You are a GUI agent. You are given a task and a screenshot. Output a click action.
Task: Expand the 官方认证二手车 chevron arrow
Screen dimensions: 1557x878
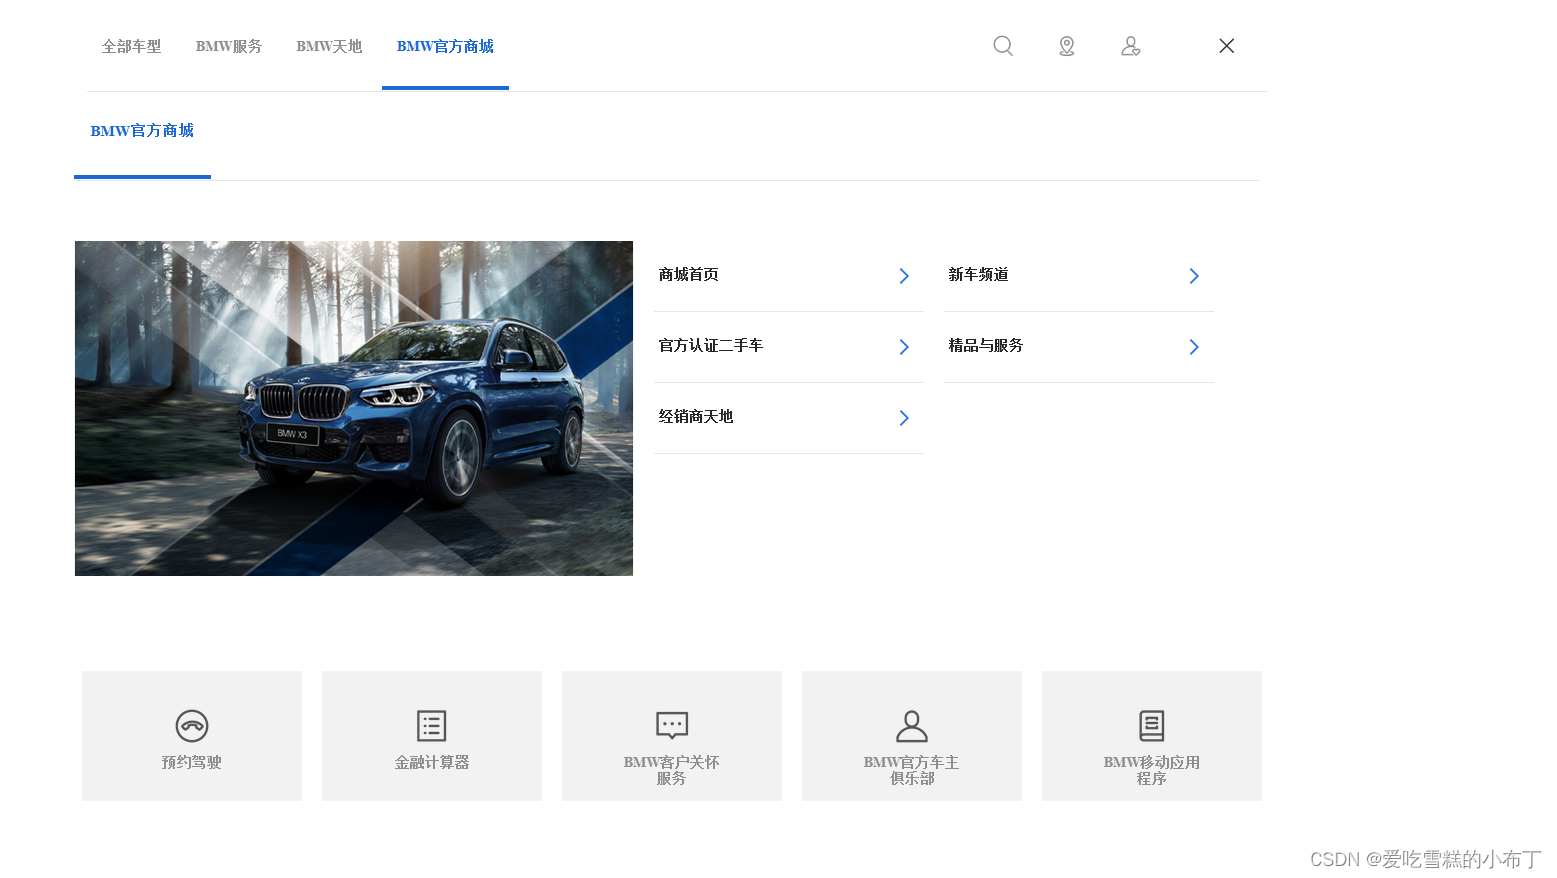click(x=904, y=347)
